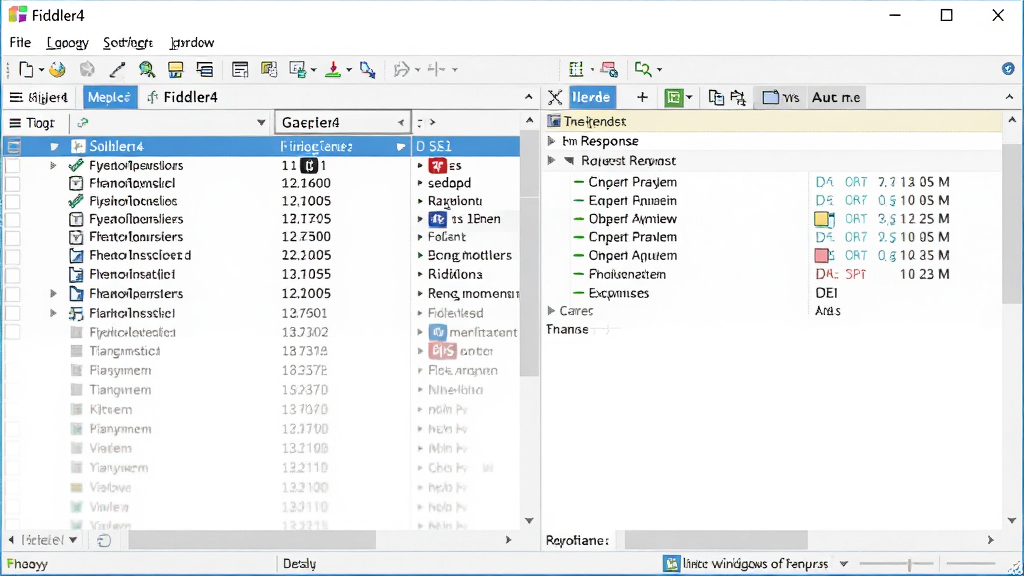This screenshot has width=1024, height=576.
Task: Expand the tree row with value 12.7501
Action: point(53,313)
